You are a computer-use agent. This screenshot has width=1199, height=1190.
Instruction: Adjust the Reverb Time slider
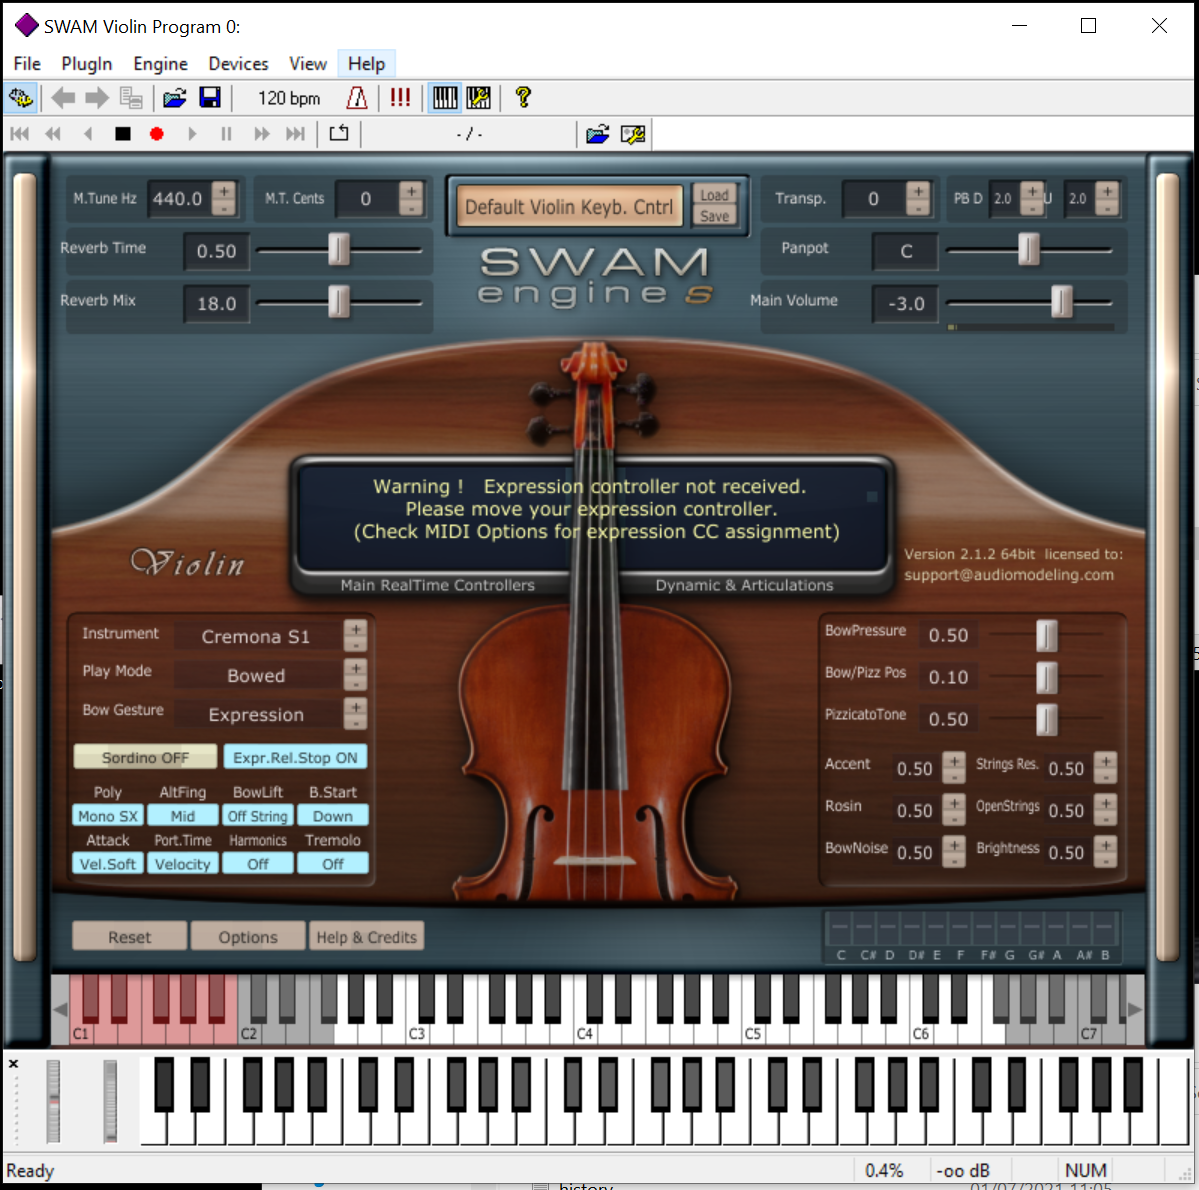(x=339, y=250)
